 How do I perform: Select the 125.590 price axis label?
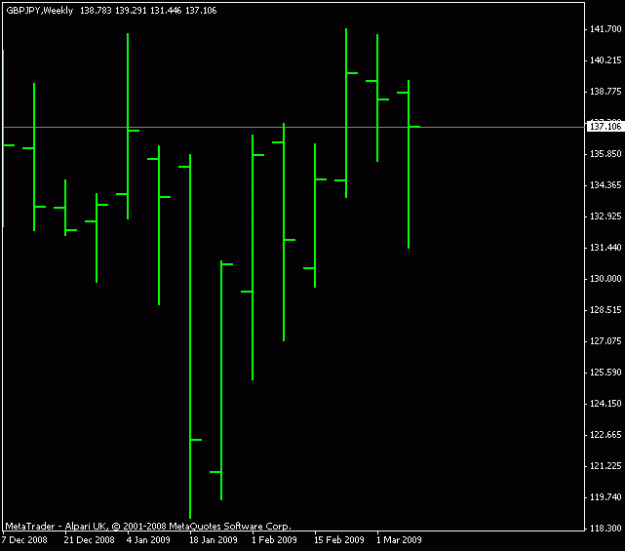click(x=605, y=372)
